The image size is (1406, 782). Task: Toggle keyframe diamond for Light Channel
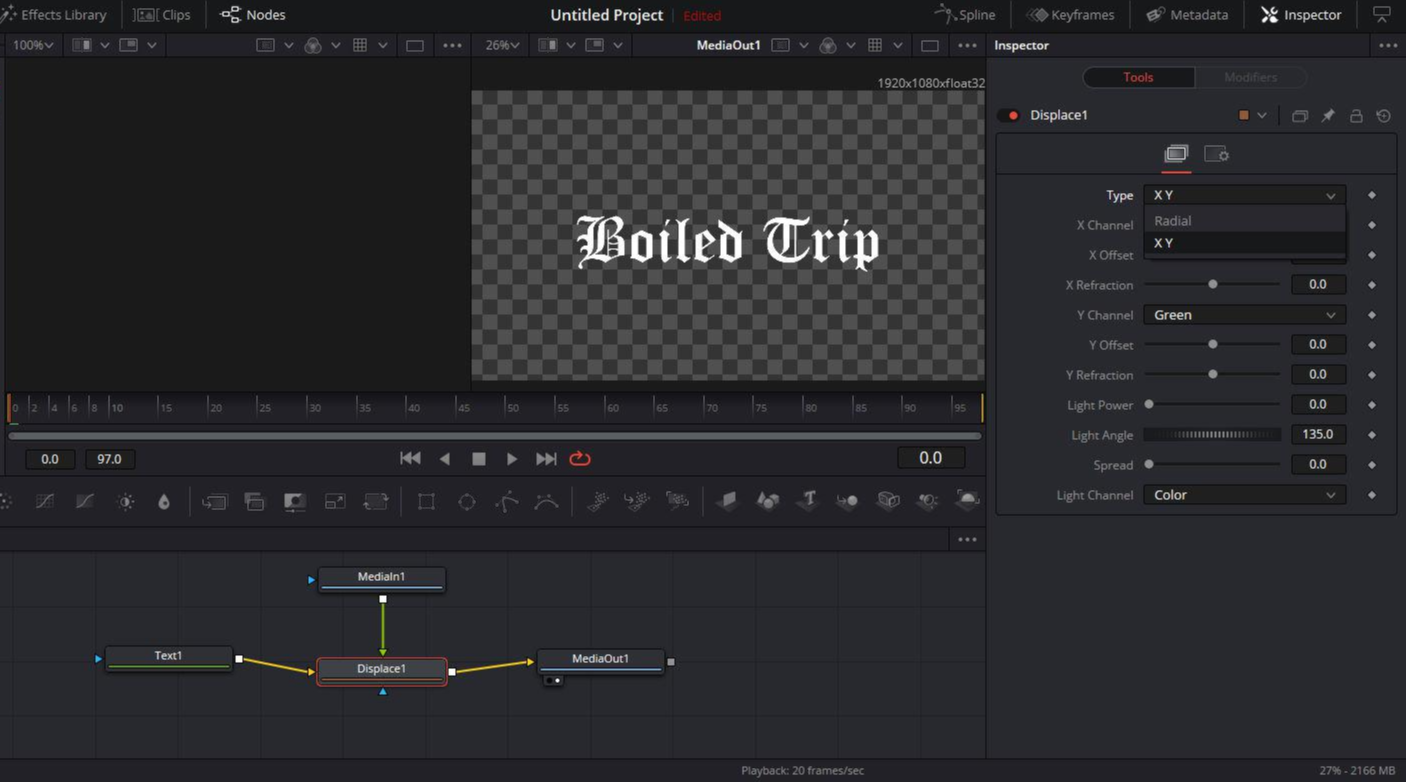pyautogui.click(x=1372, y=495)
